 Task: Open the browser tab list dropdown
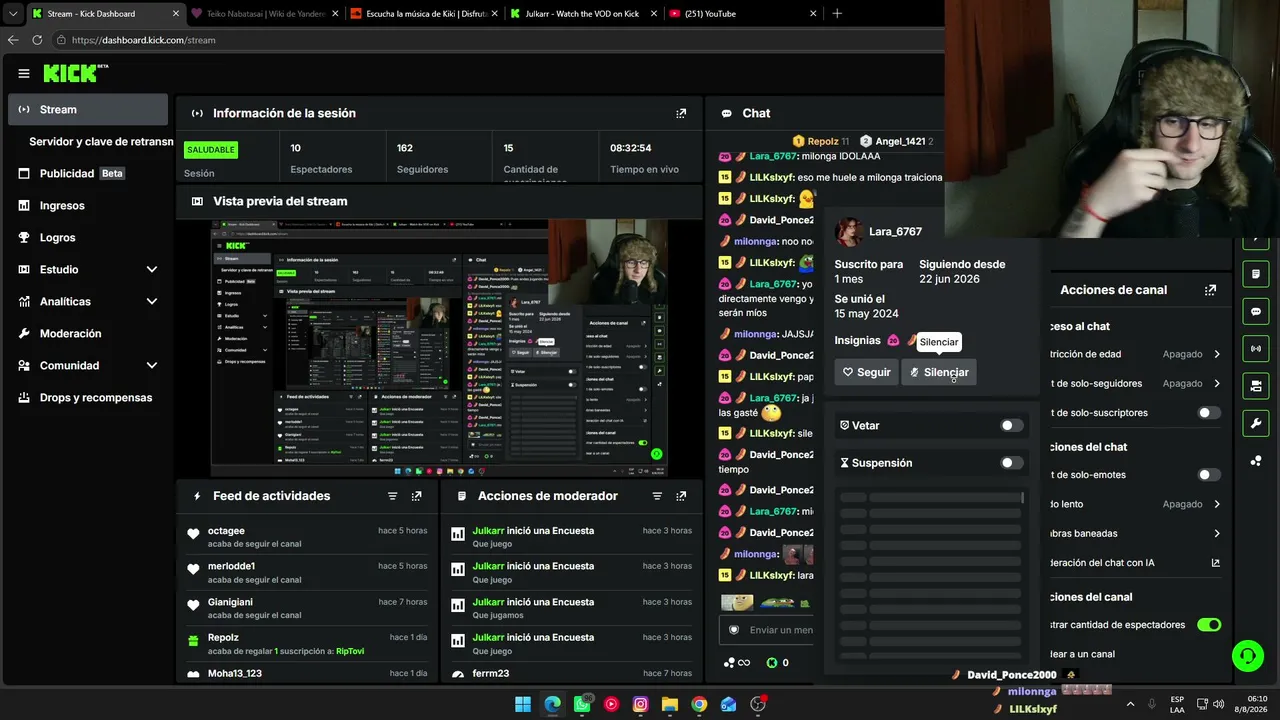pos(13,14)
